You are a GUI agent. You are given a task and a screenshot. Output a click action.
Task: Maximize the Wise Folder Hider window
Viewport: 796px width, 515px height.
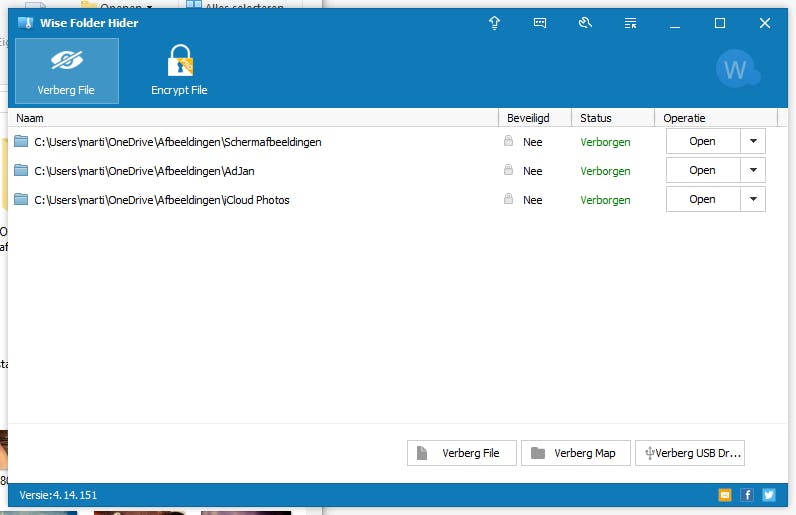pyautogui.click(x=720, y=23)
